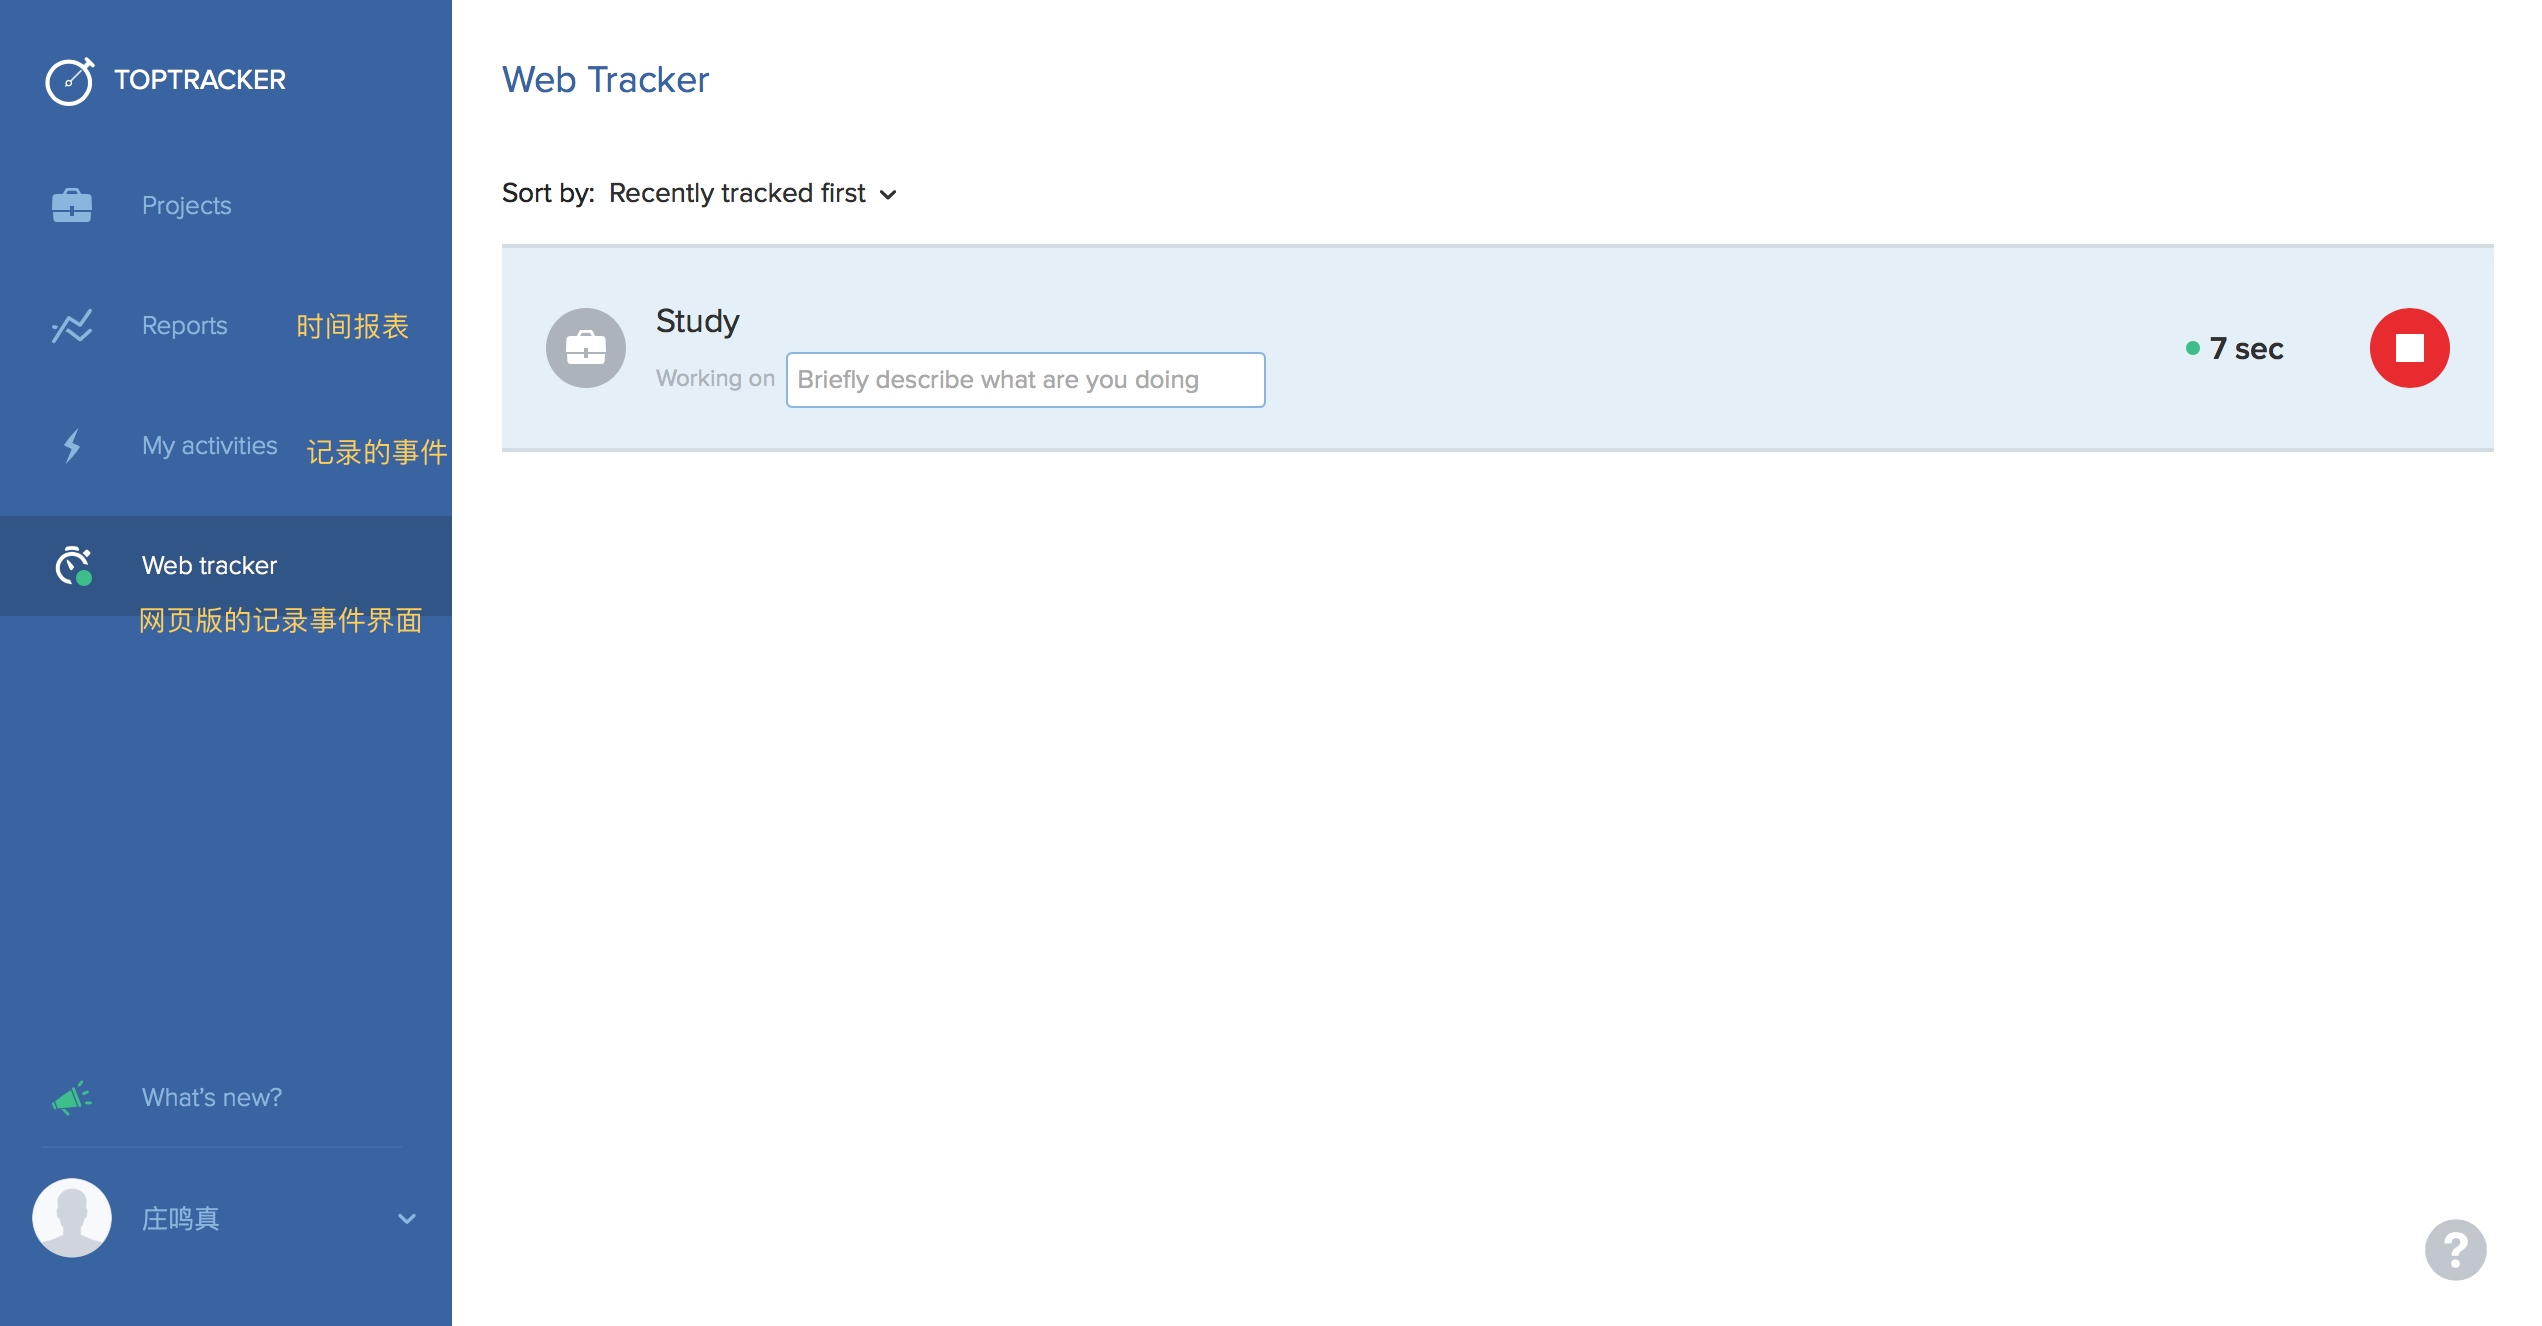Select Web tracker in the sidebar
This screenshot has width=2542, height=1326.
click(209, 566)
